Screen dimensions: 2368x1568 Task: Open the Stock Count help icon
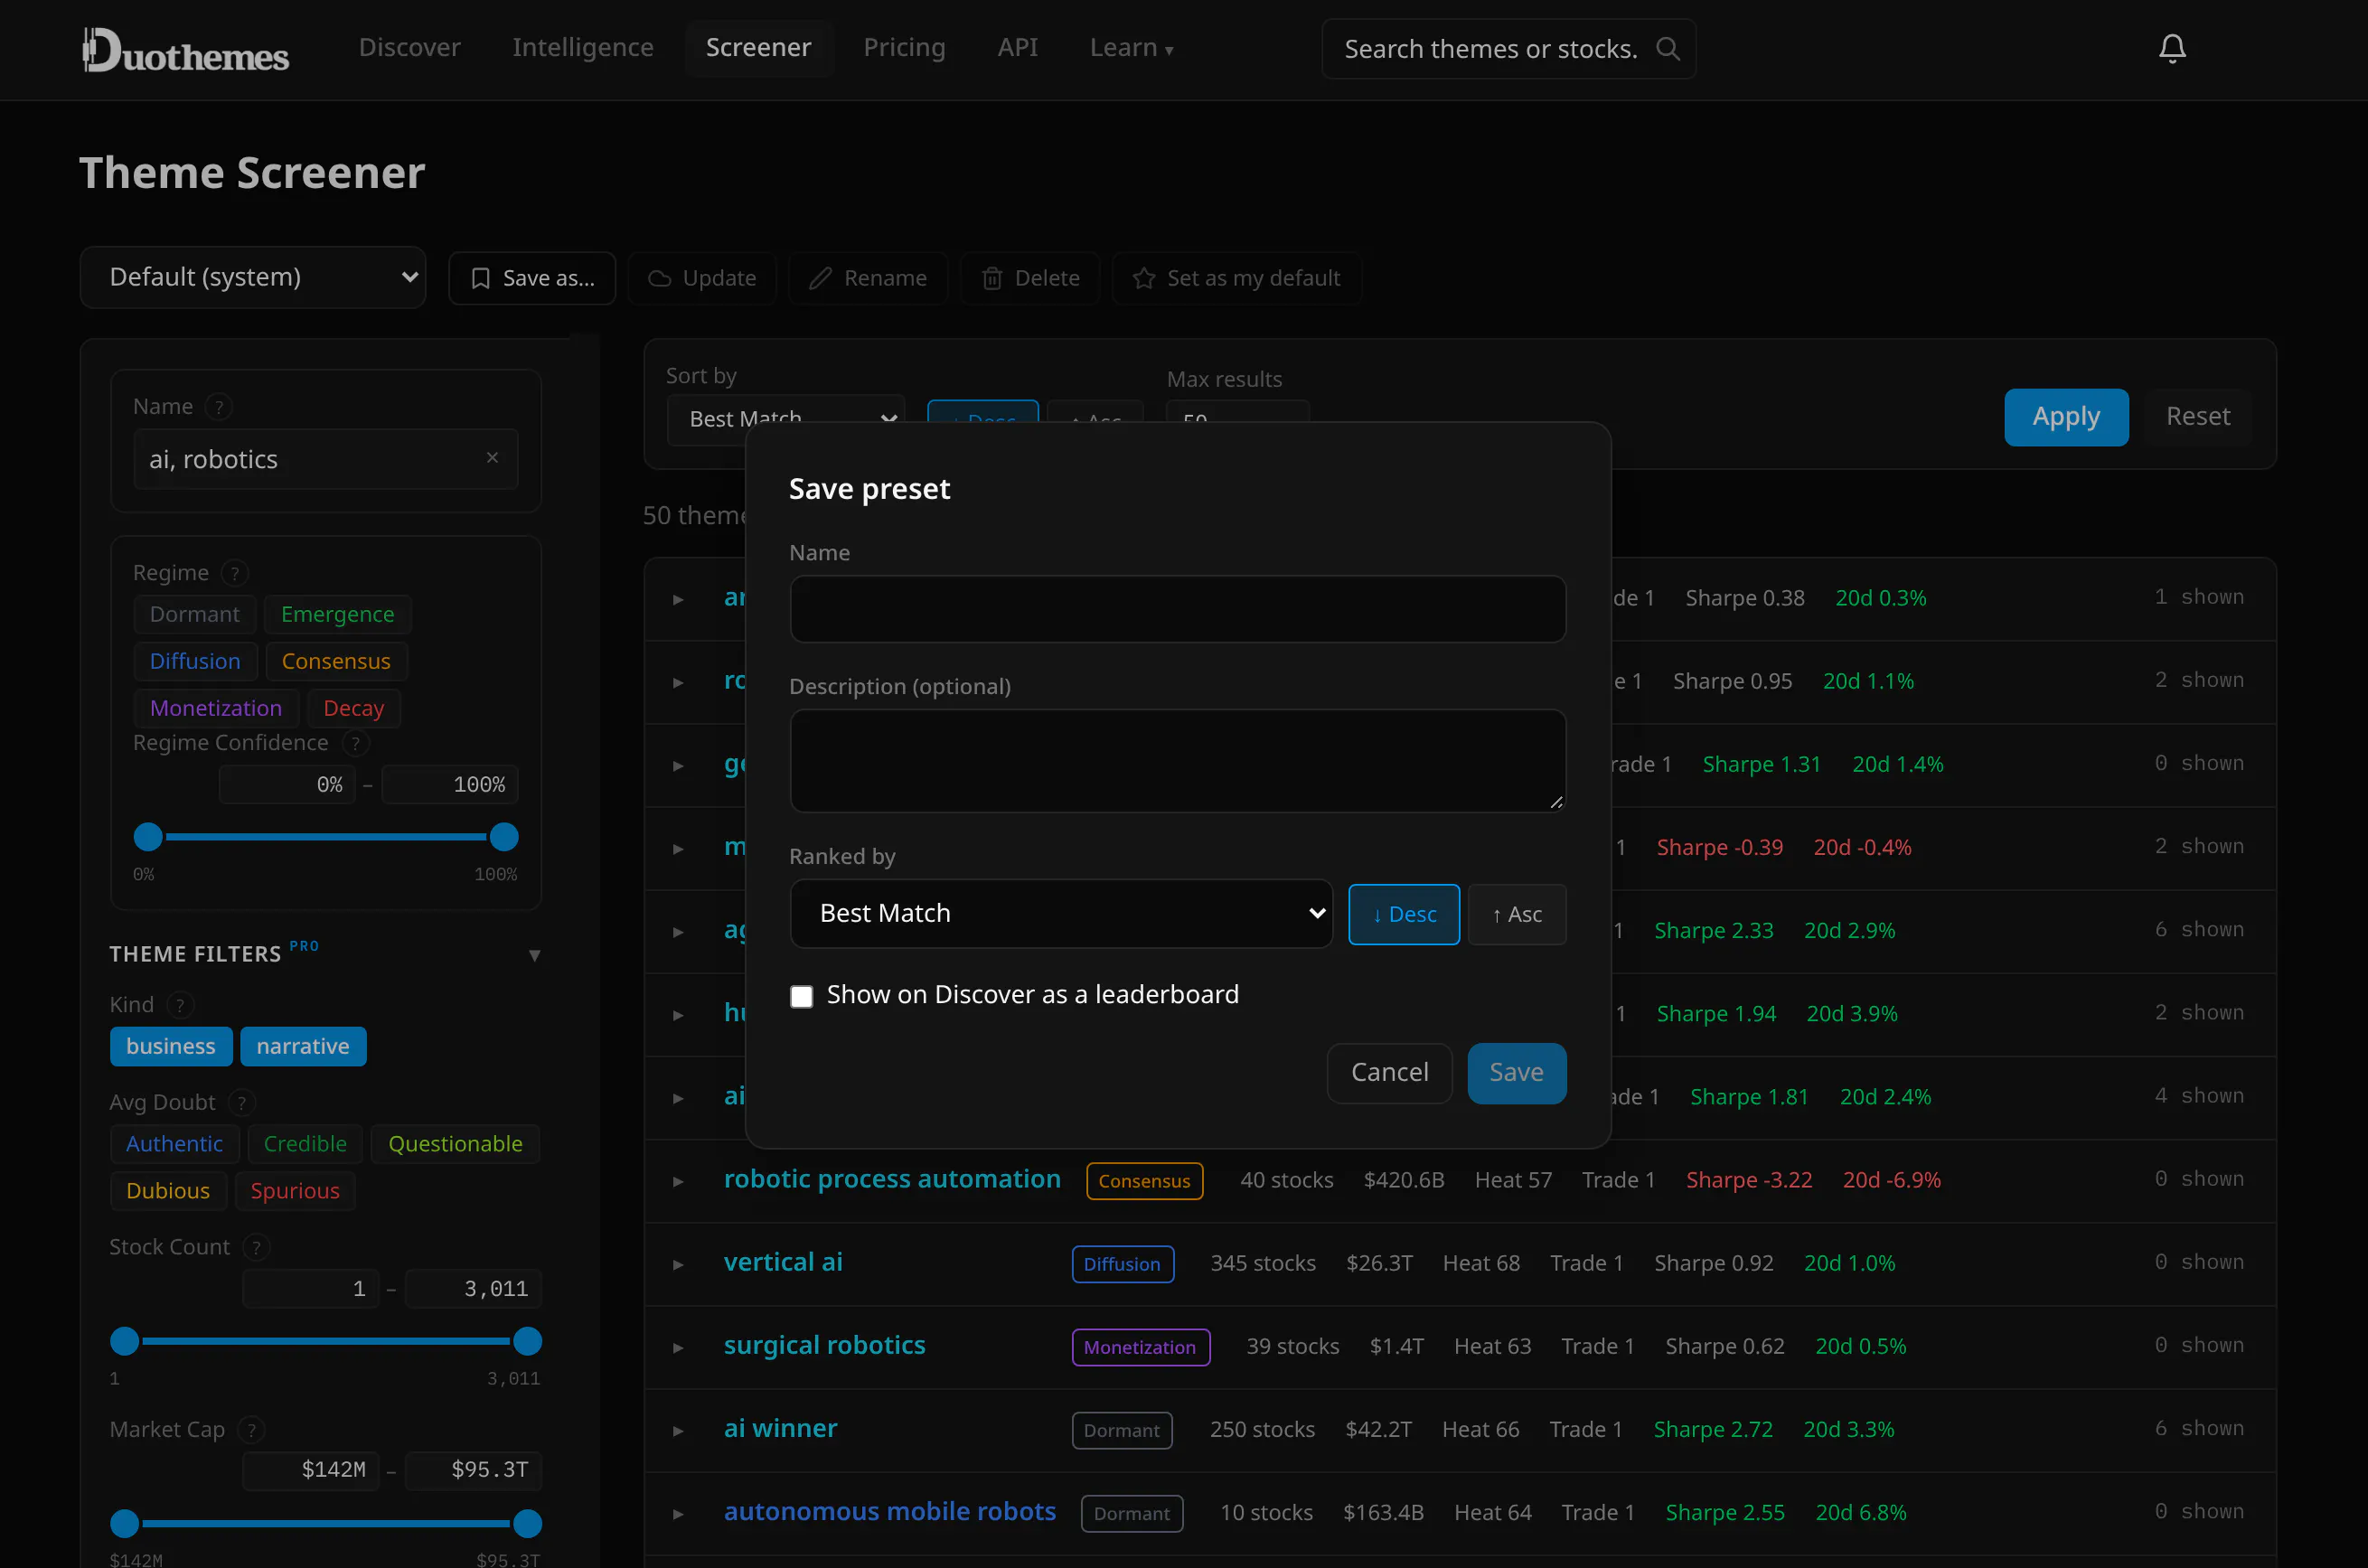[256, 1247]
